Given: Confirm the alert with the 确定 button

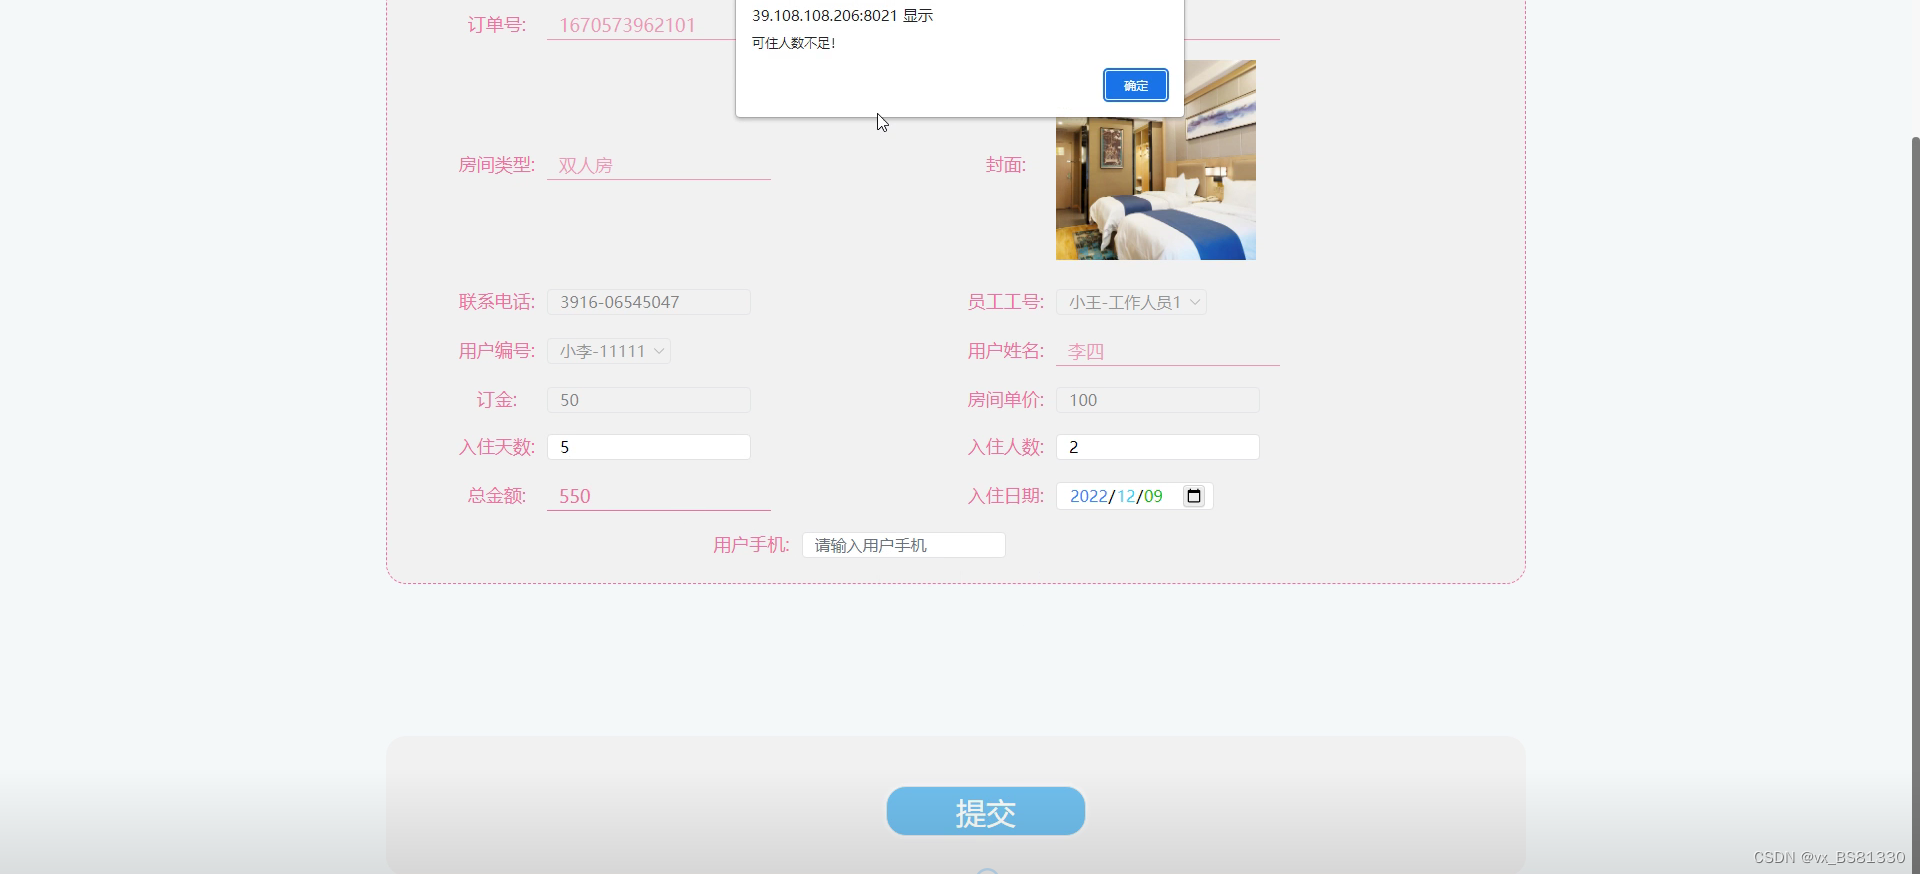Looking at the screenshot, I should [1135, 85].
